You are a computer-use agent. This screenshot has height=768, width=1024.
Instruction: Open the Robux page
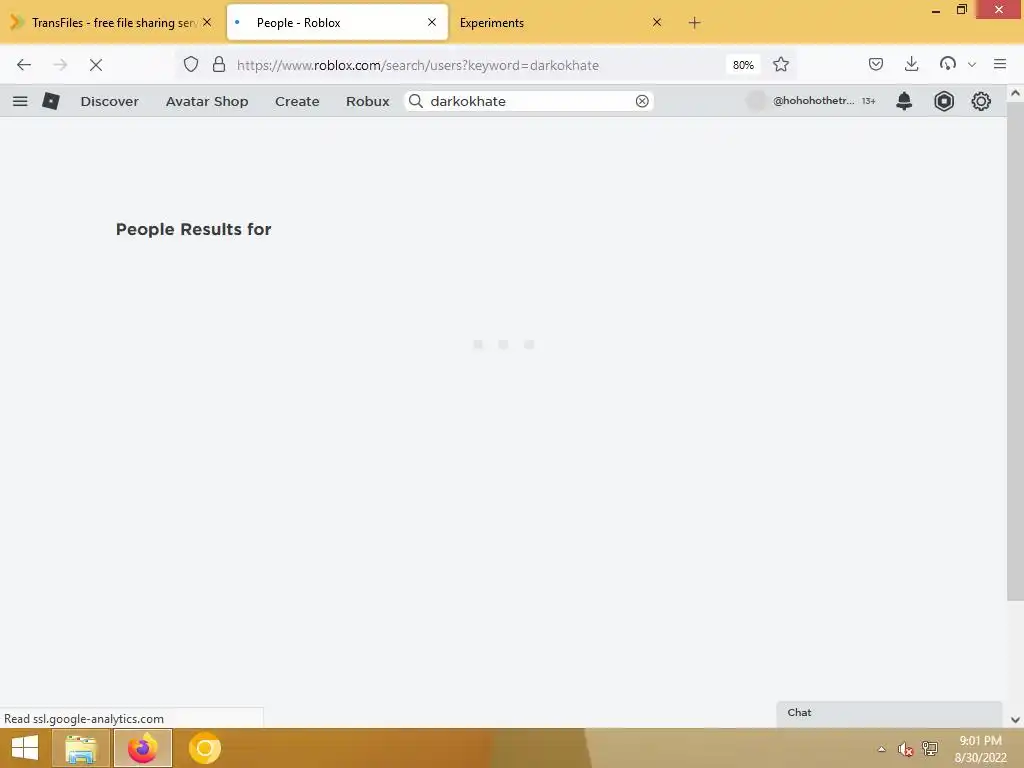tap(368, 101)
